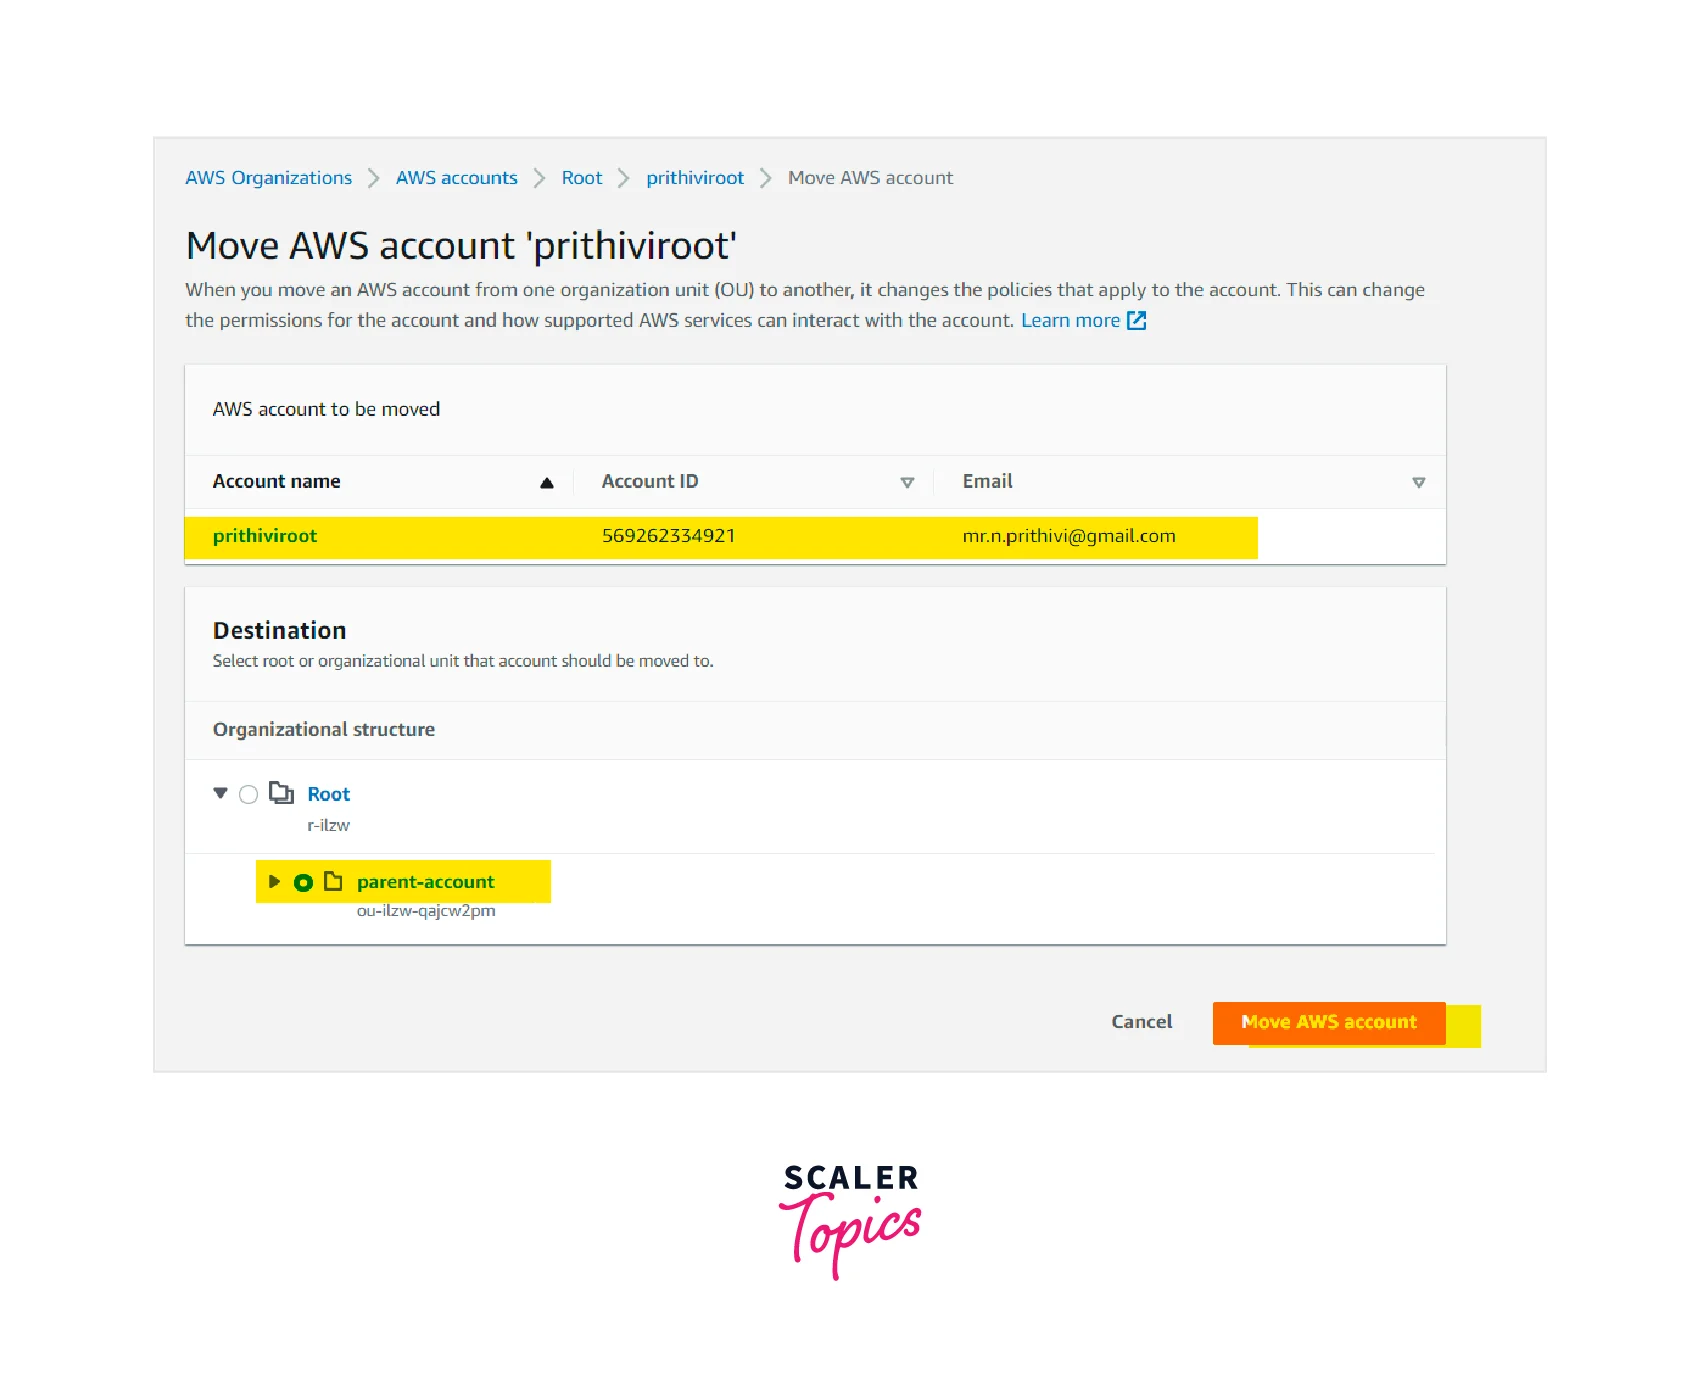The height and width of the screenshot is (1376, 1700).
Task: Open the Learn more link
Action: coord(1069,321)
